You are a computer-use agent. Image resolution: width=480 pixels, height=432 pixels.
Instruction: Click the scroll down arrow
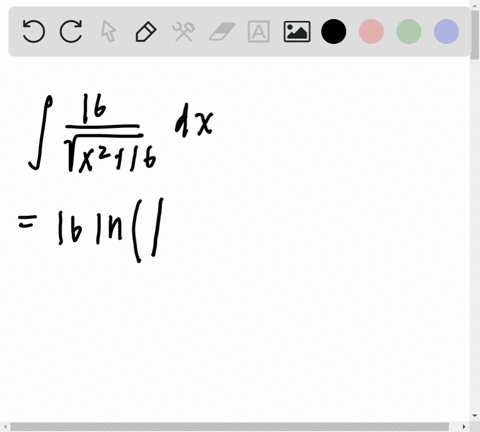click(x=475, y=416)
